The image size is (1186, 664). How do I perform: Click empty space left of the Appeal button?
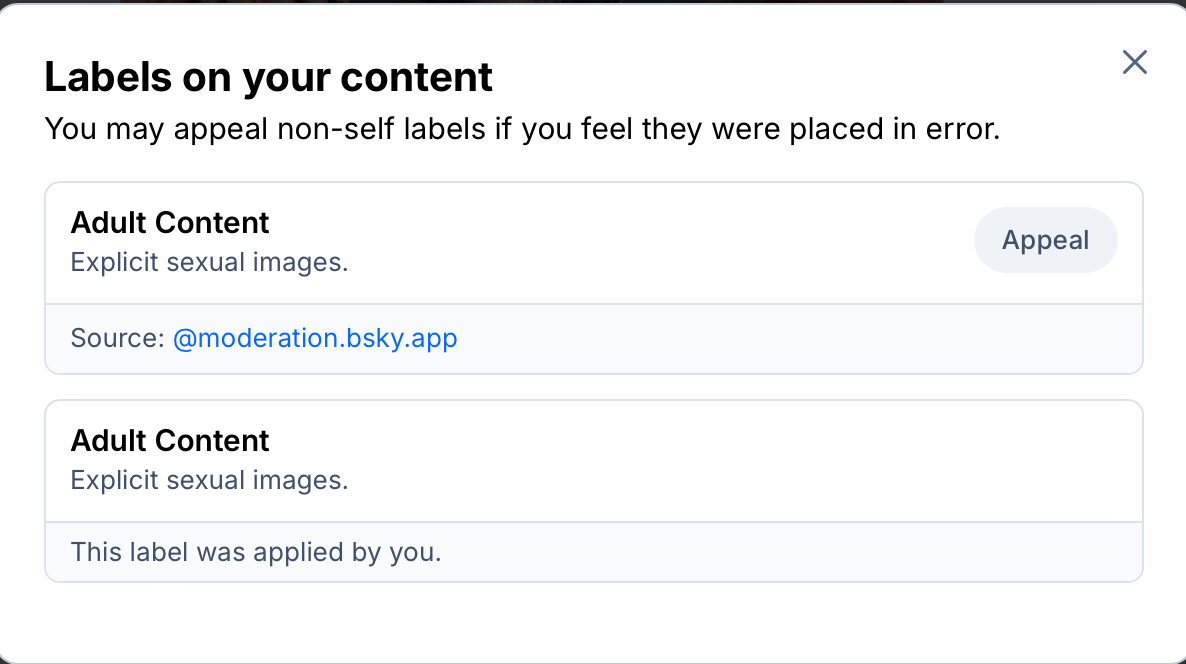coord(700,242)
